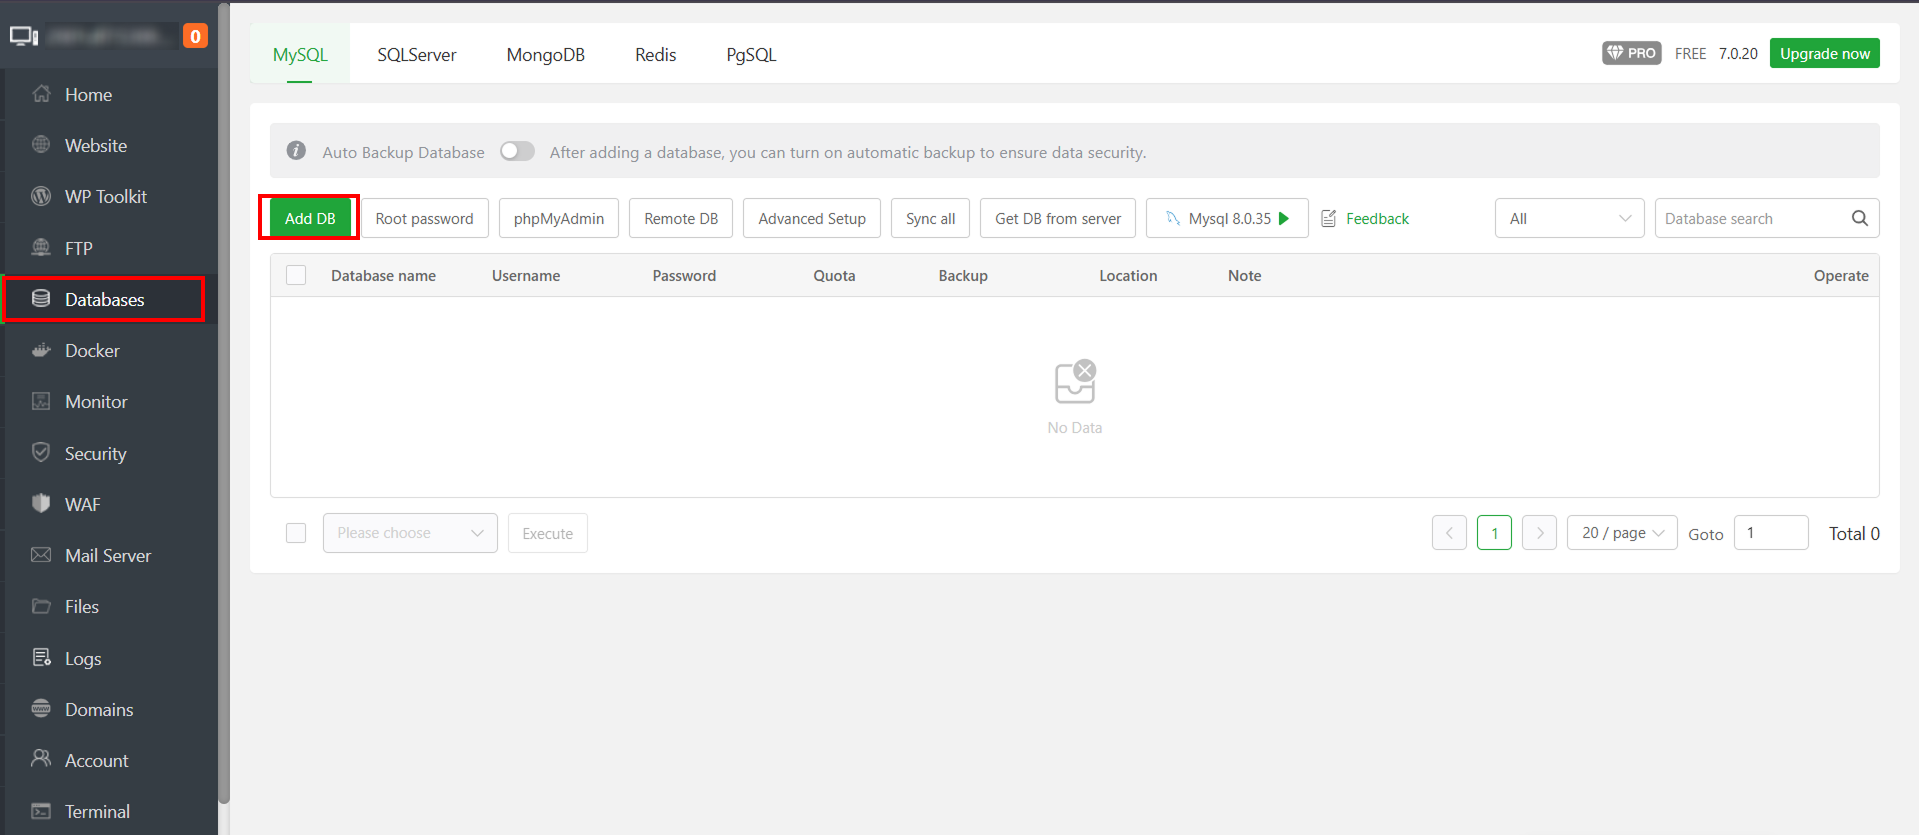1919x835 pixels.
Task: Click the Feedback link
Action: point(1377,218)
